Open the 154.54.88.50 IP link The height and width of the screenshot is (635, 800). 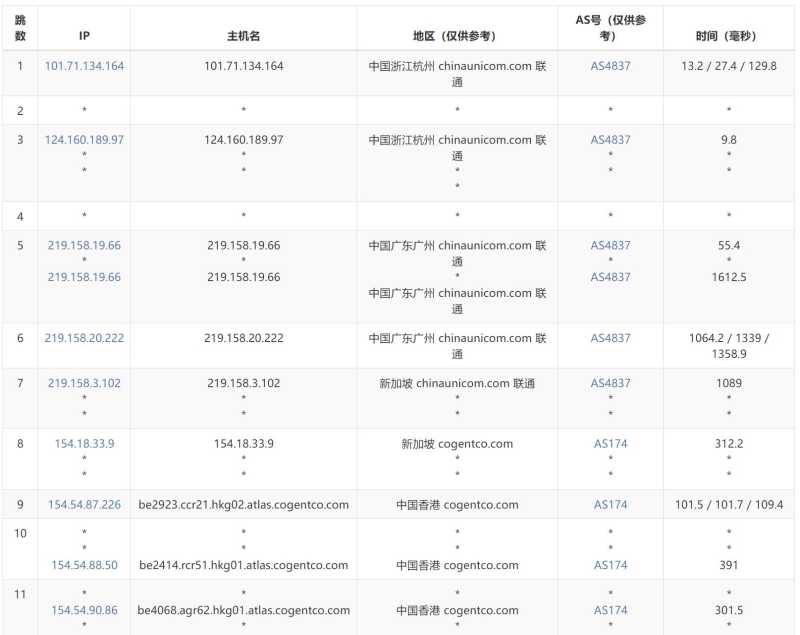click(84, 565)
